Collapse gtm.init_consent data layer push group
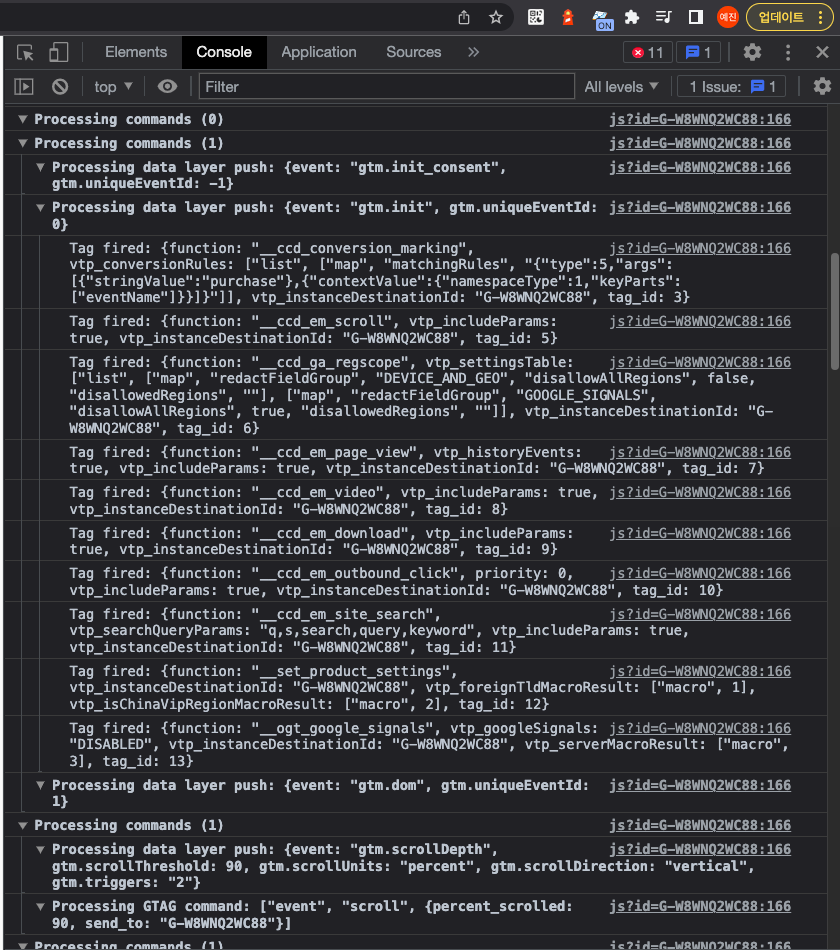This screenshot has width=840, height=950. (41, 167)
